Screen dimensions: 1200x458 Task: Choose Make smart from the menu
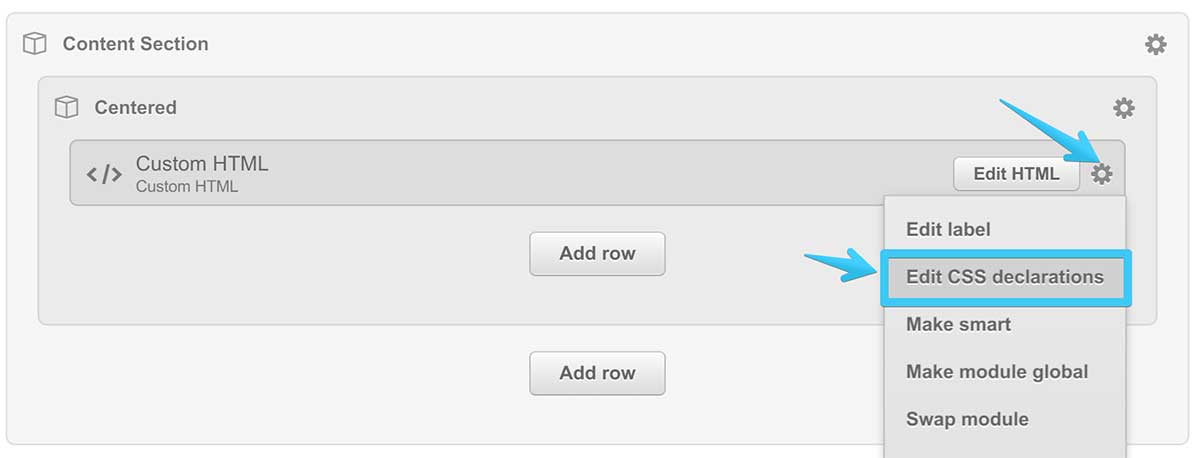coord(958,325)
